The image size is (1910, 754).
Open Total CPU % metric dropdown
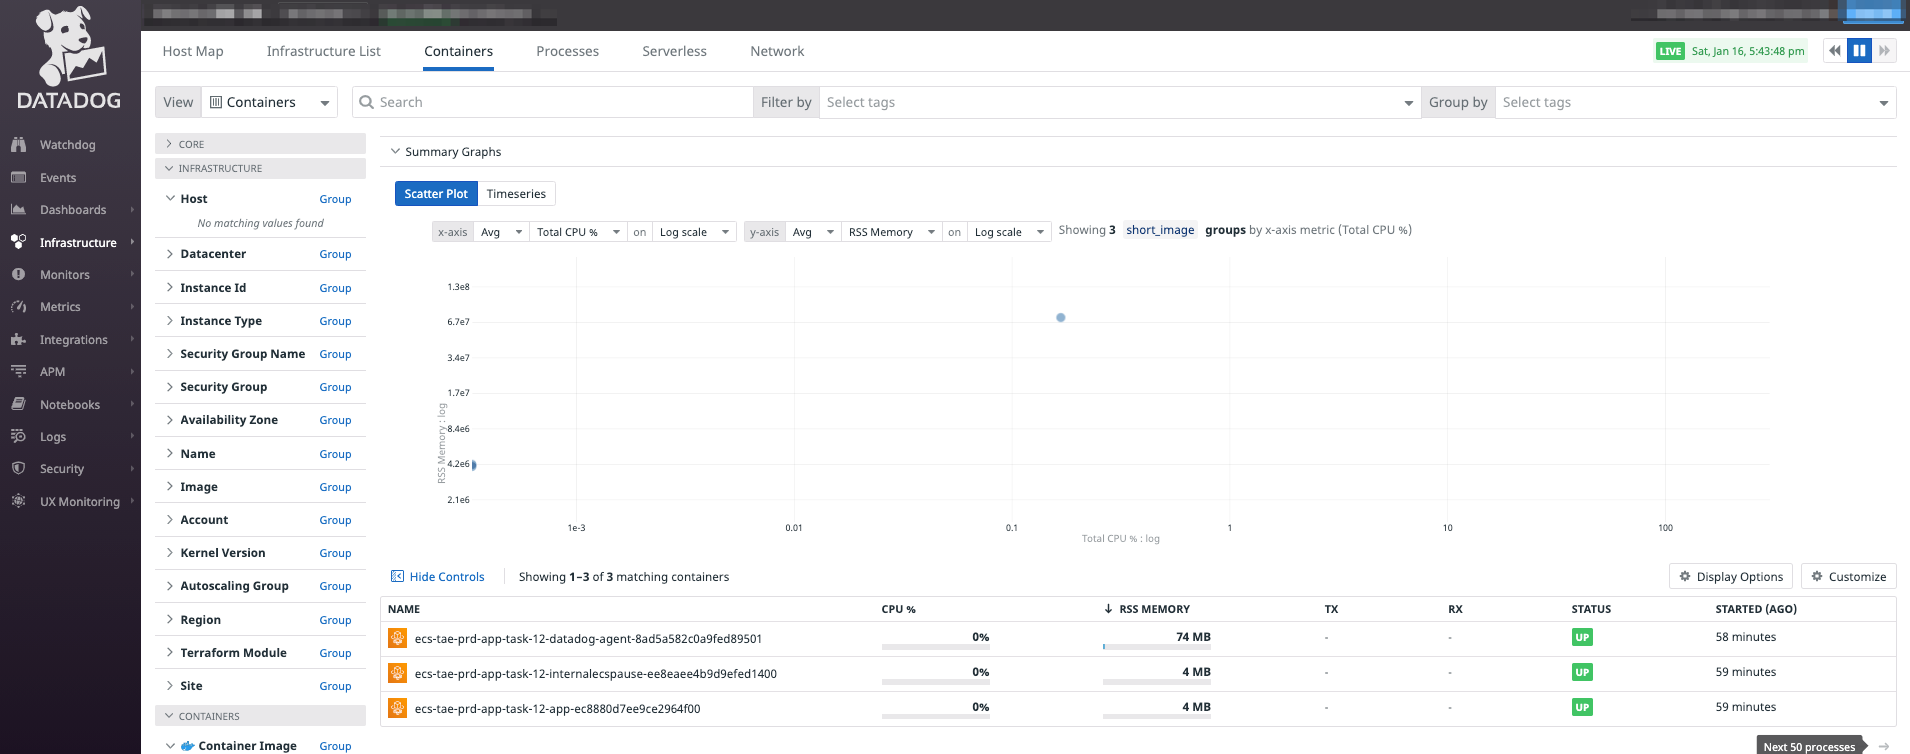578,232
